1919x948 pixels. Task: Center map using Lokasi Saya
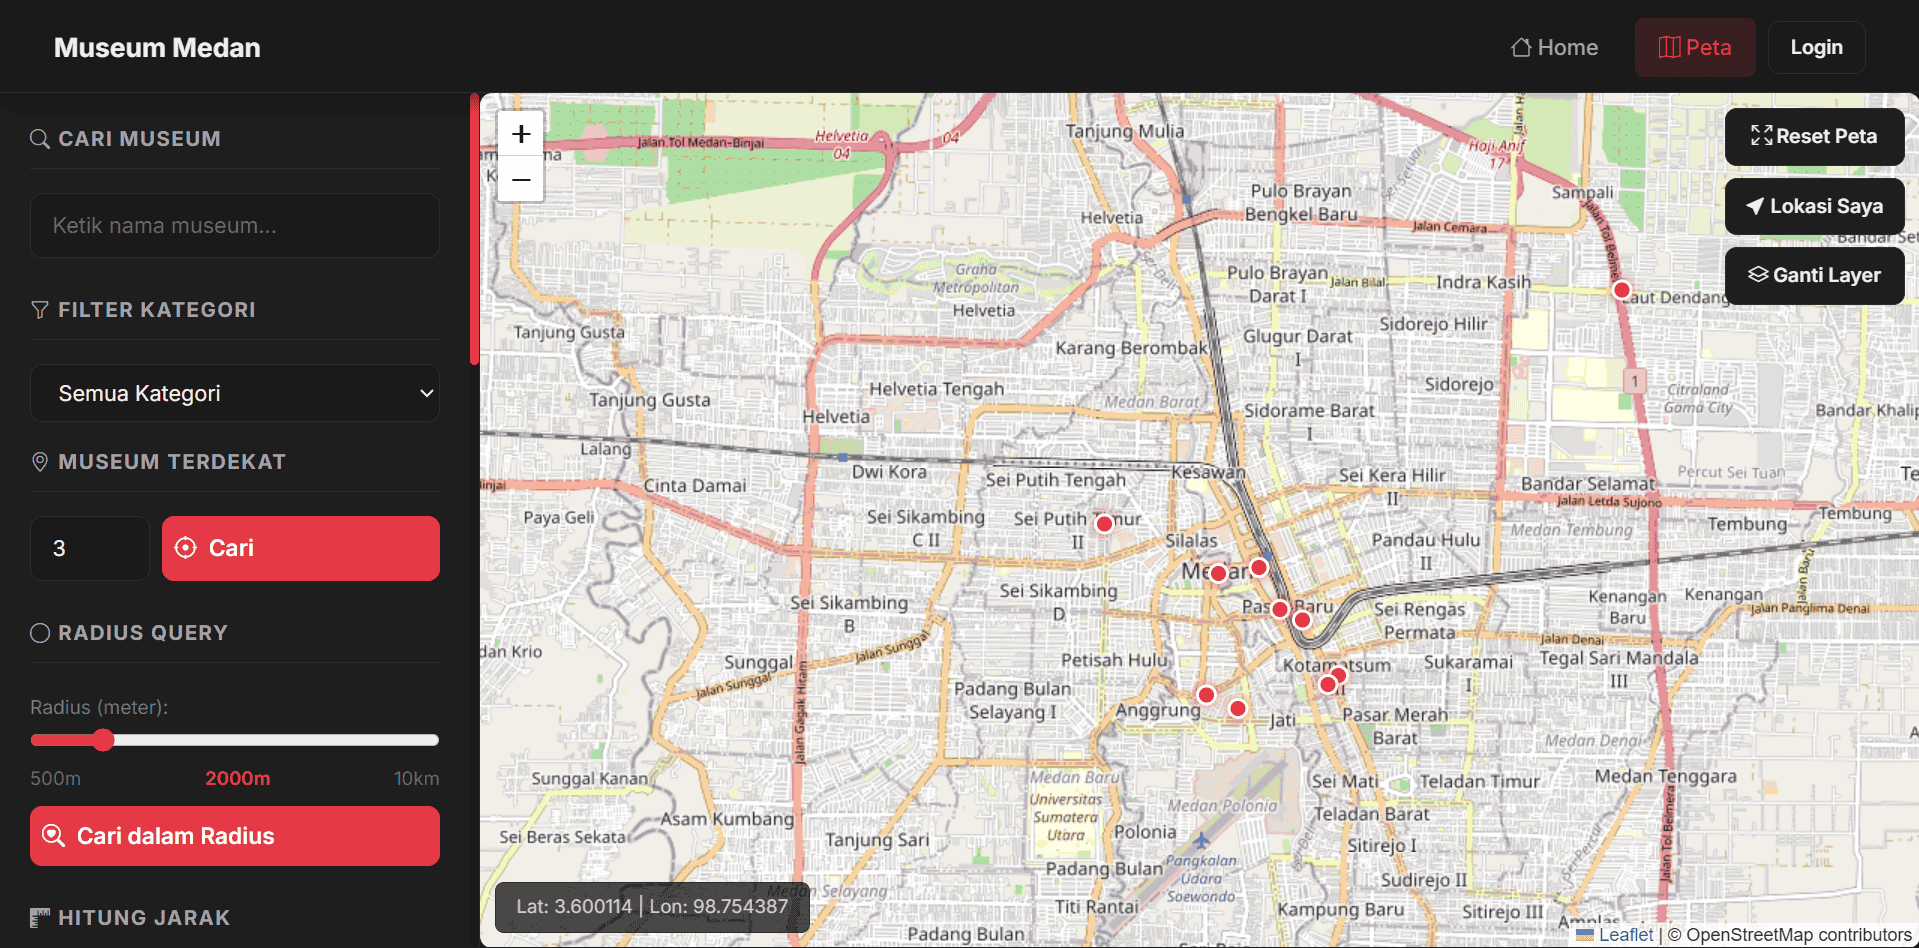click(1814, 206)
